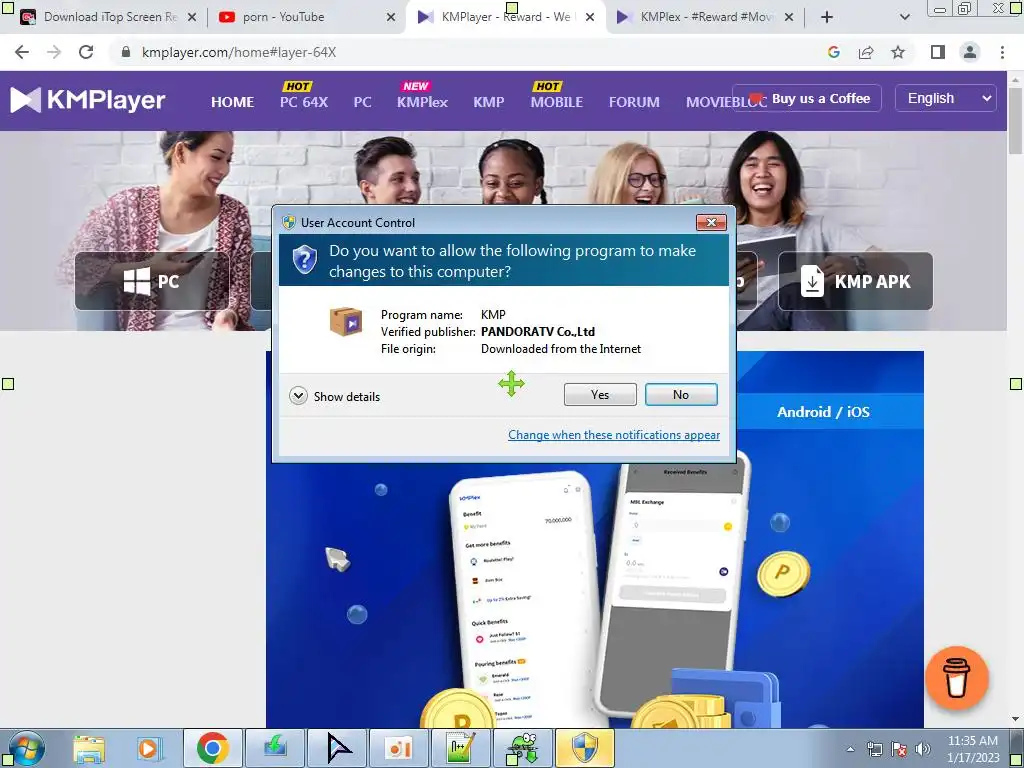Click the KMPlayer logo
The height and width of the screenshot is (768, 1024).
point(88,100)
